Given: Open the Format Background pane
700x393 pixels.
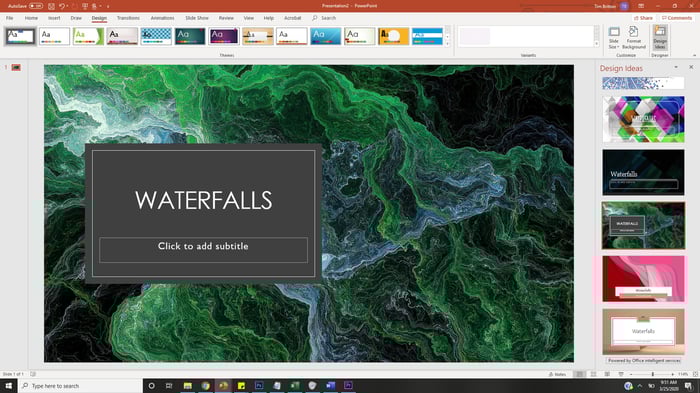Looking at the screenshot, I should (633, 38).
